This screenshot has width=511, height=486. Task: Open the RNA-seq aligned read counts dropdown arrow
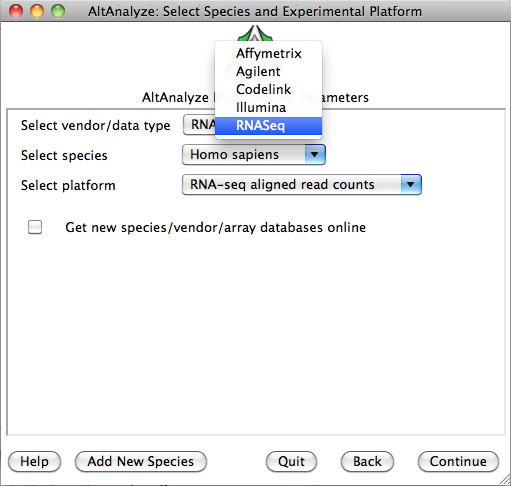[411, 185]
